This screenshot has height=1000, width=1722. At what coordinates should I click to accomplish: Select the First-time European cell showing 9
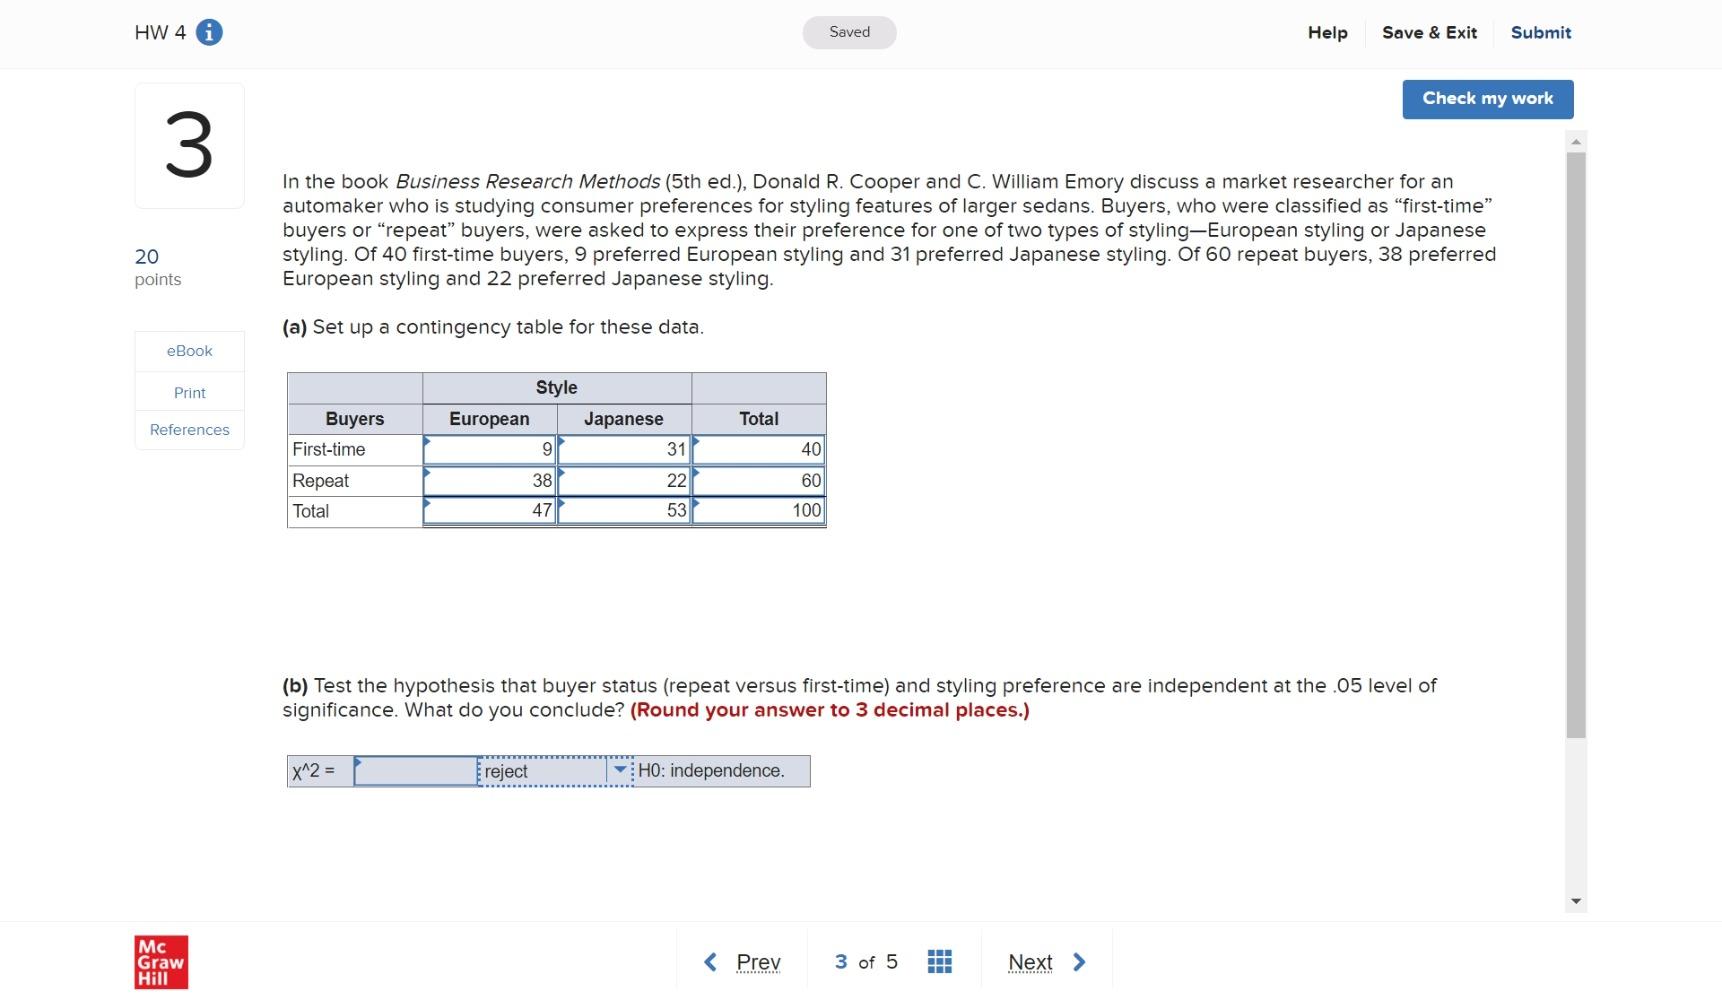point(489,449)
